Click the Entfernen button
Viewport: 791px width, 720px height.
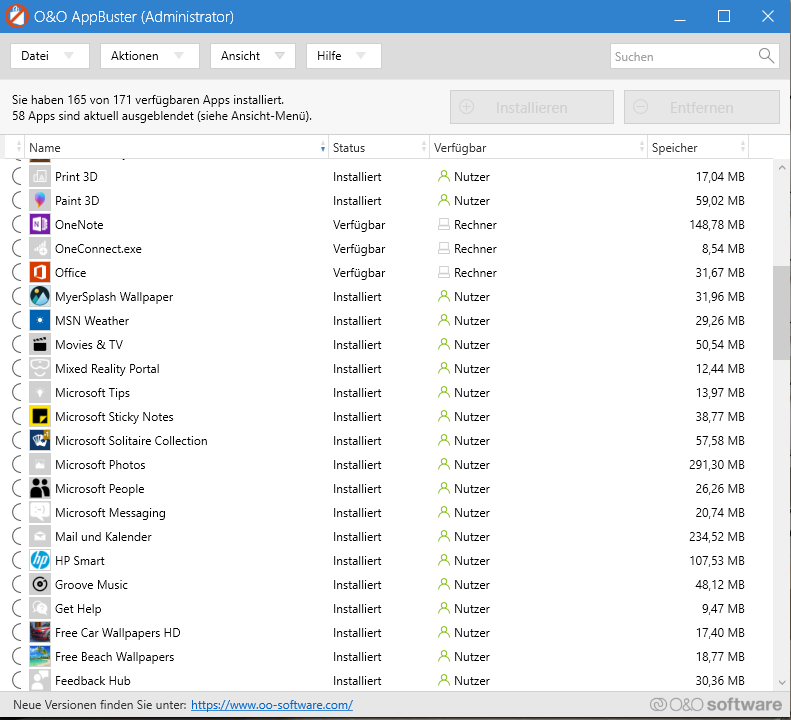(702, 107)
